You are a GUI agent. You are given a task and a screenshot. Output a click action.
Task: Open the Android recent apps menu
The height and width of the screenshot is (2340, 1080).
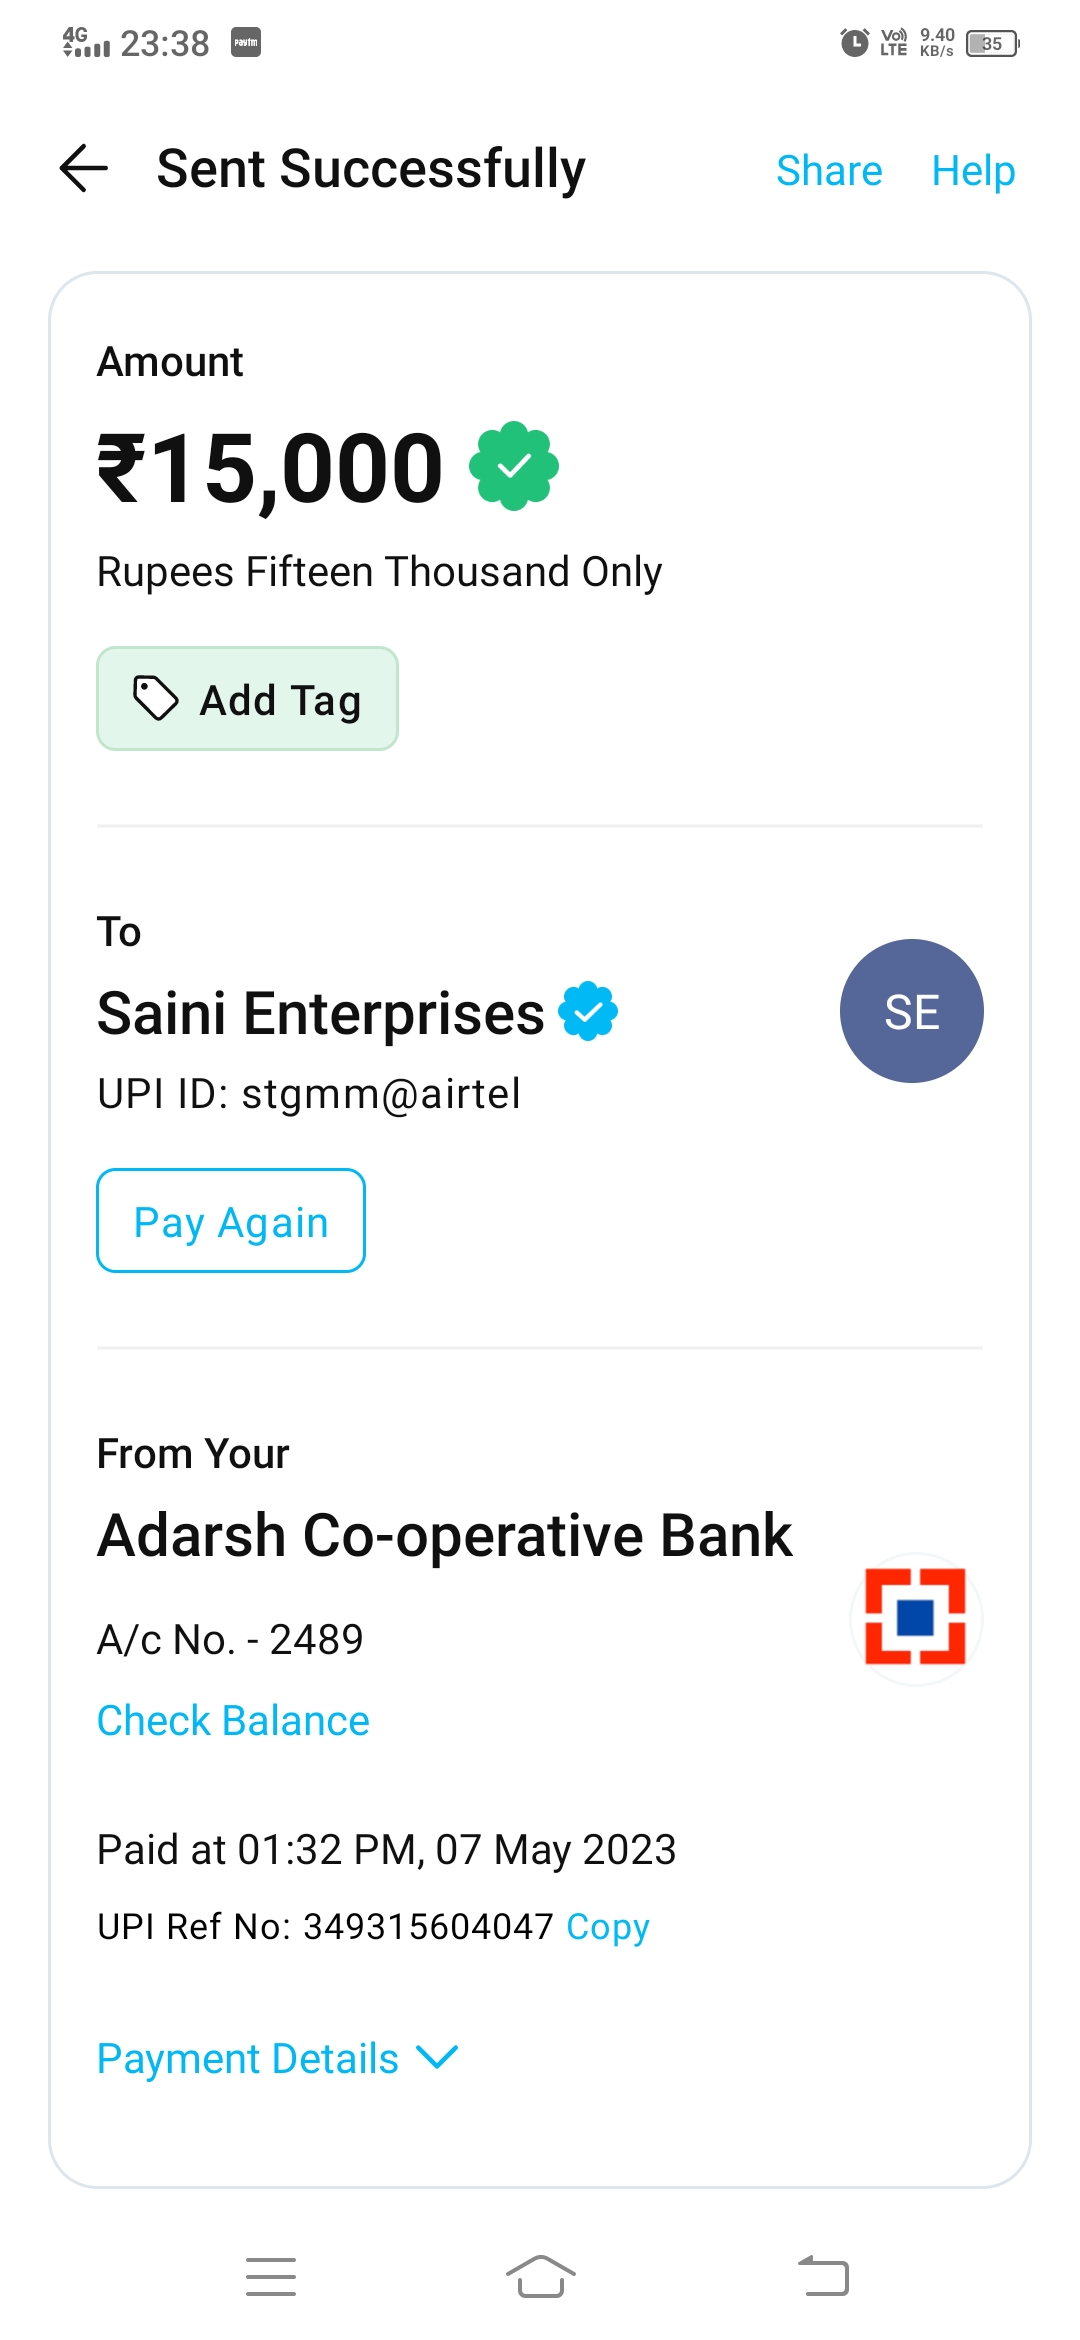(x=271, y=2277)
